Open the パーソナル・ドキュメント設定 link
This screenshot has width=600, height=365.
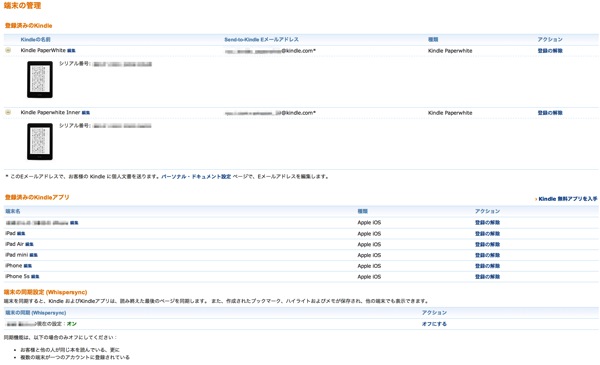click(196, 176)
